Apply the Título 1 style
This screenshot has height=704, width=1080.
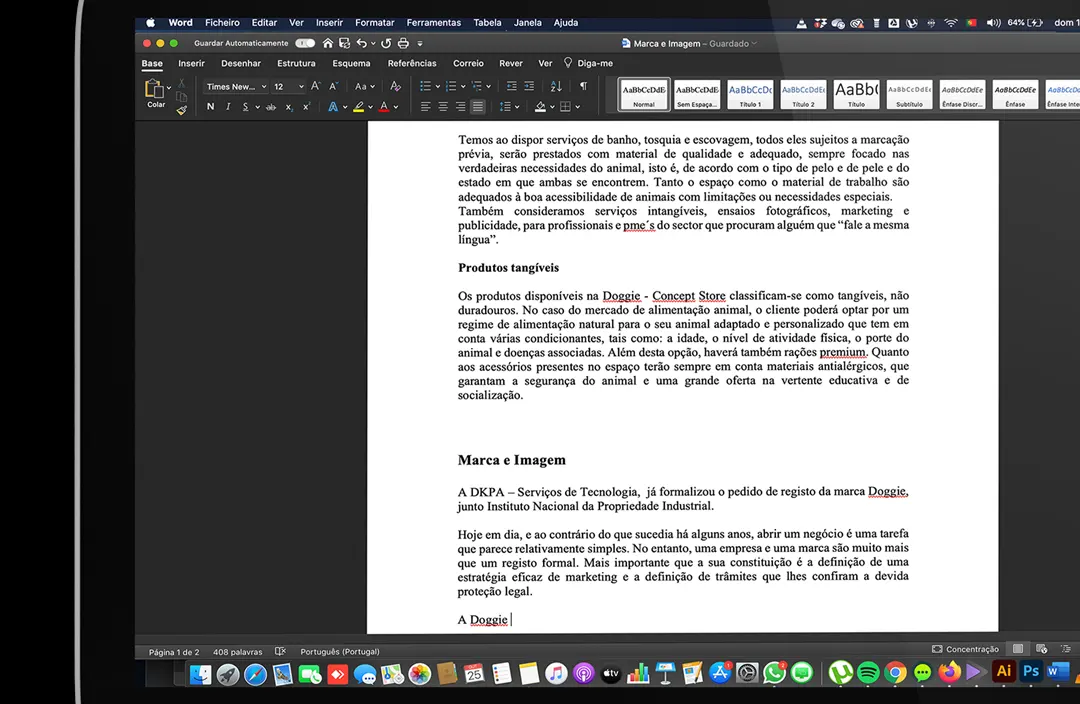point(750,94)
